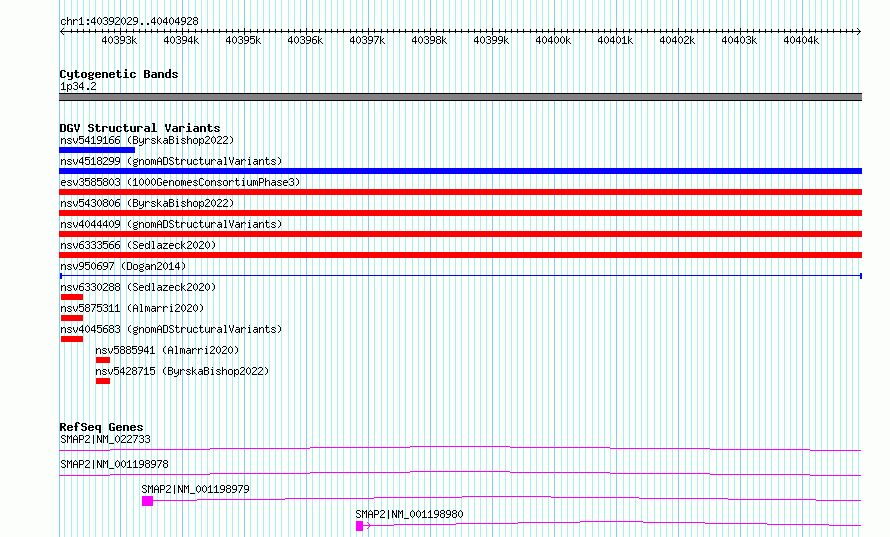Click the short red bar under nsv4045683
The width and height of the screenshot is (890, 537).
(x=72, y=339)
